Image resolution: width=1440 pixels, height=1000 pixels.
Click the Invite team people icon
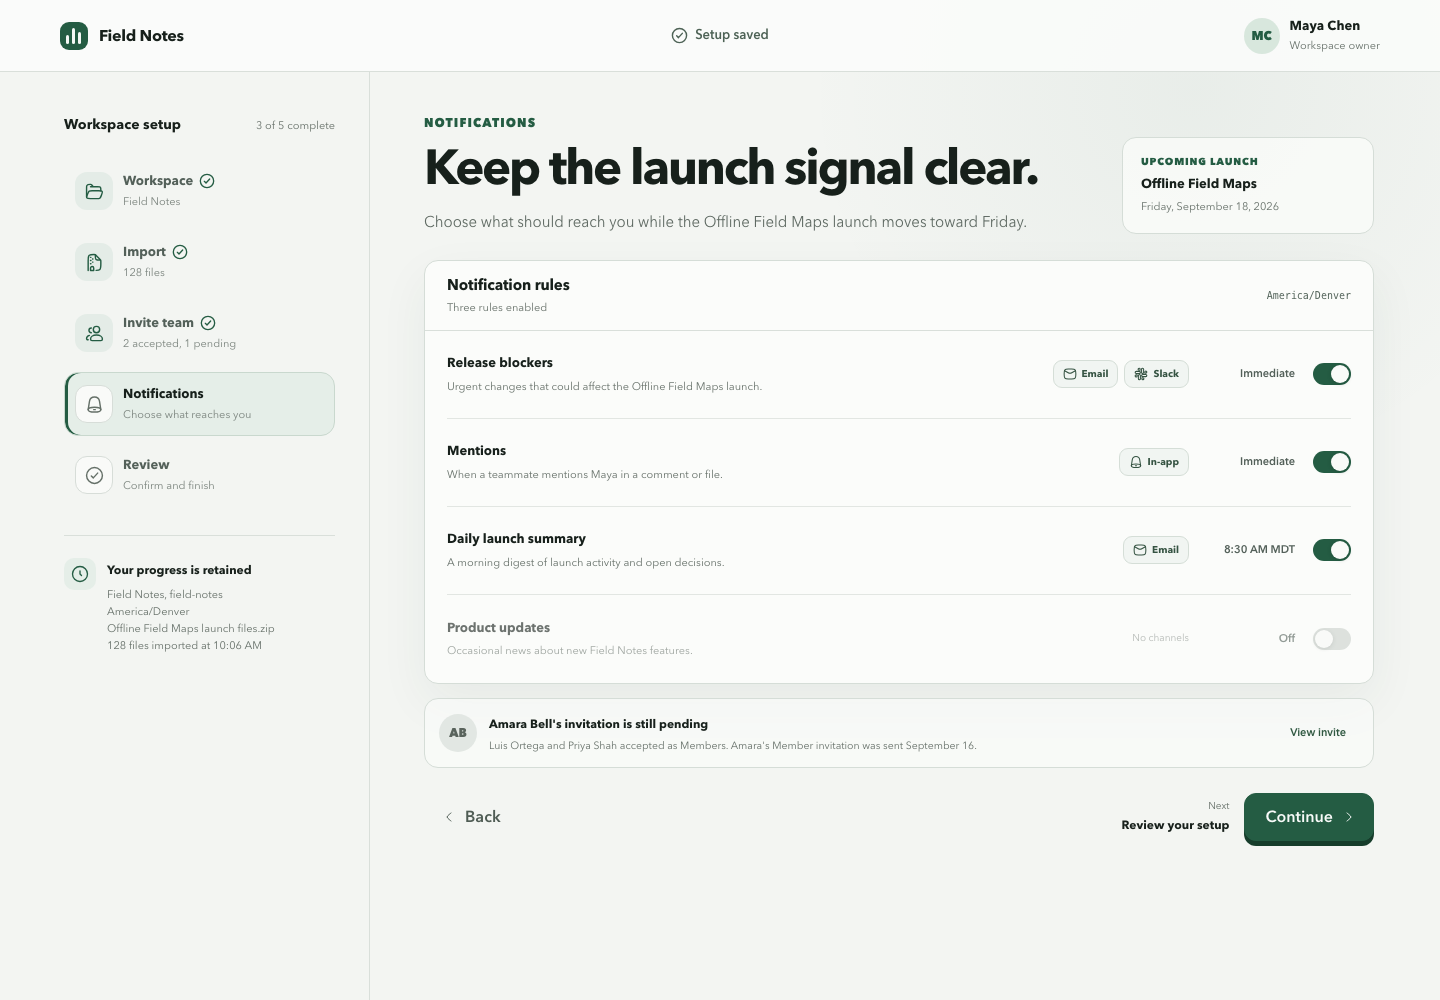(94, 333)
